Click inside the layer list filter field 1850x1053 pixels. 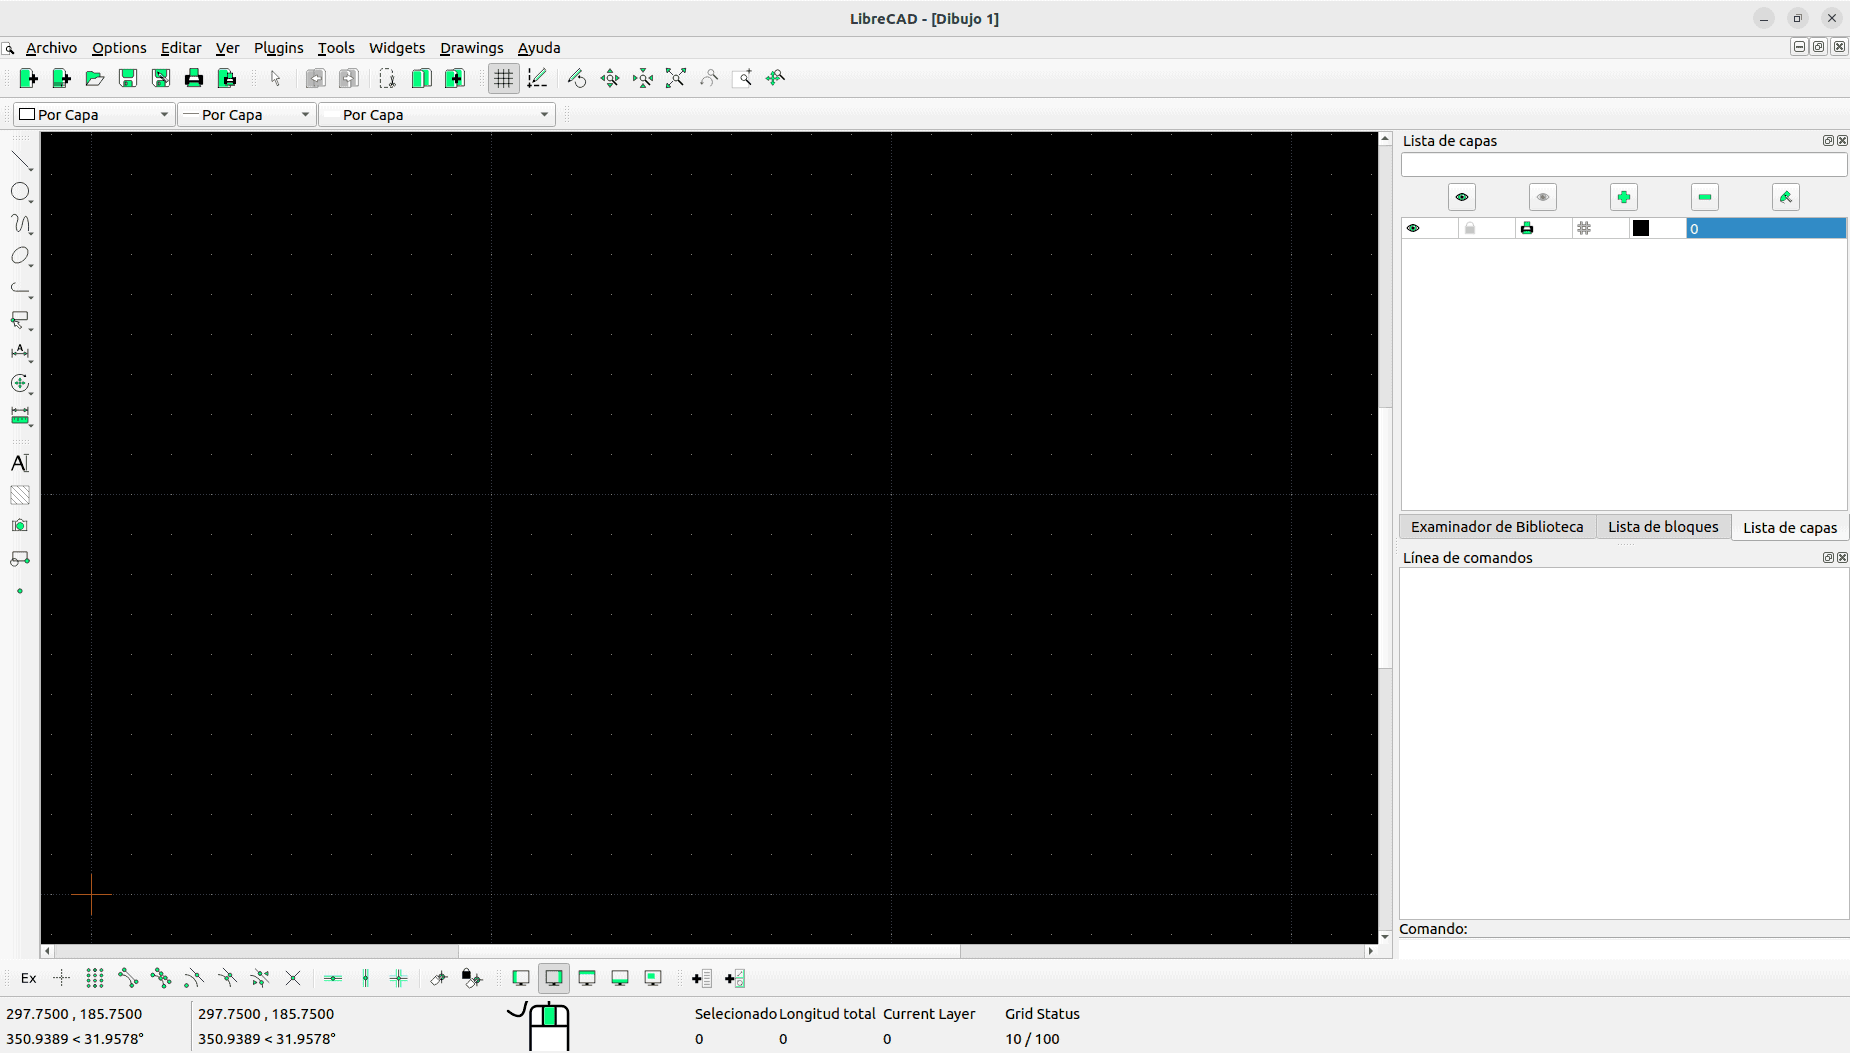(1622, 165)
